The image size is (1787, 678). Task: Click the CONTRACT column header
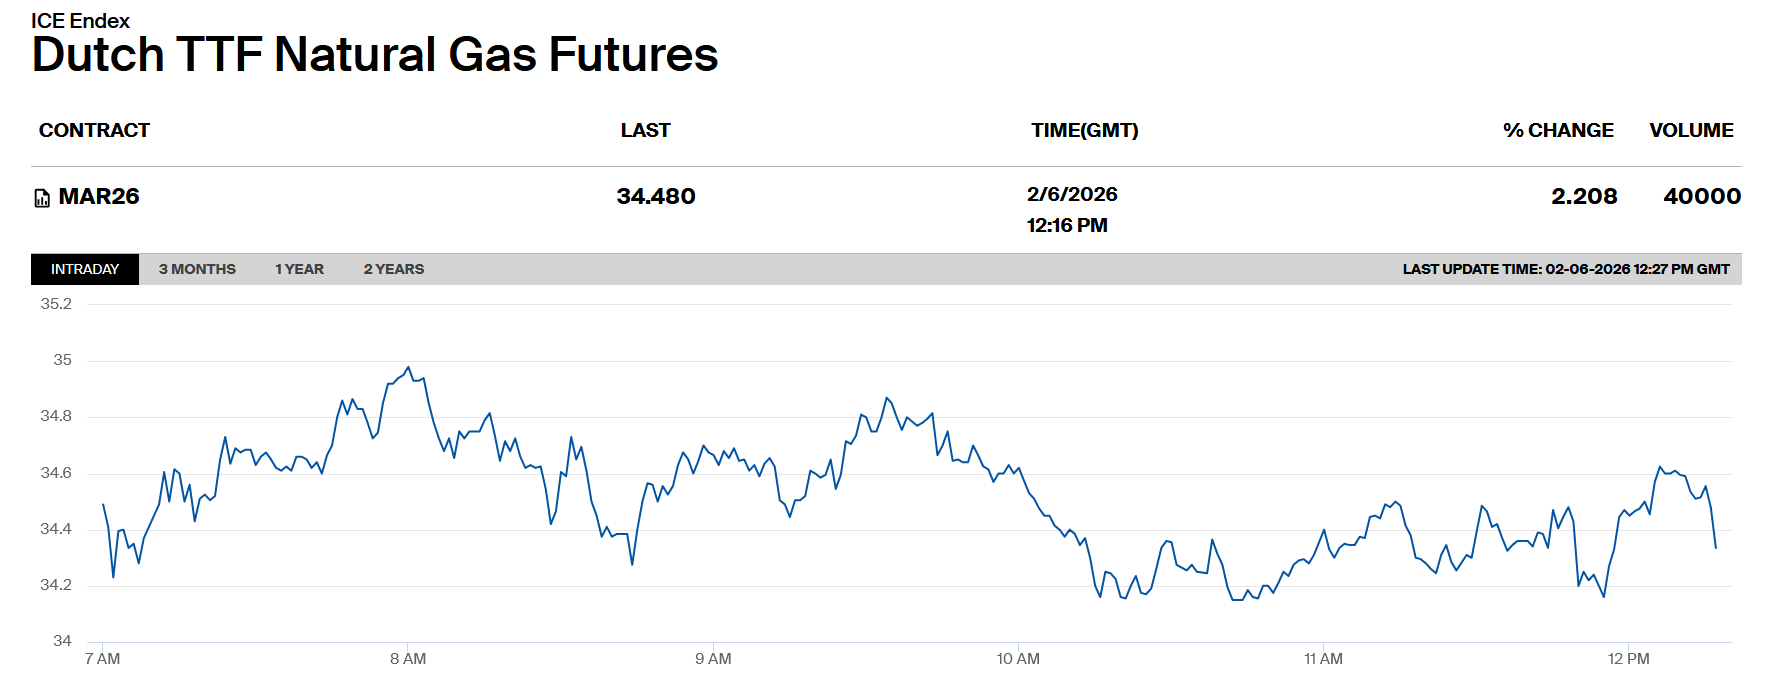tap(94, 130)
